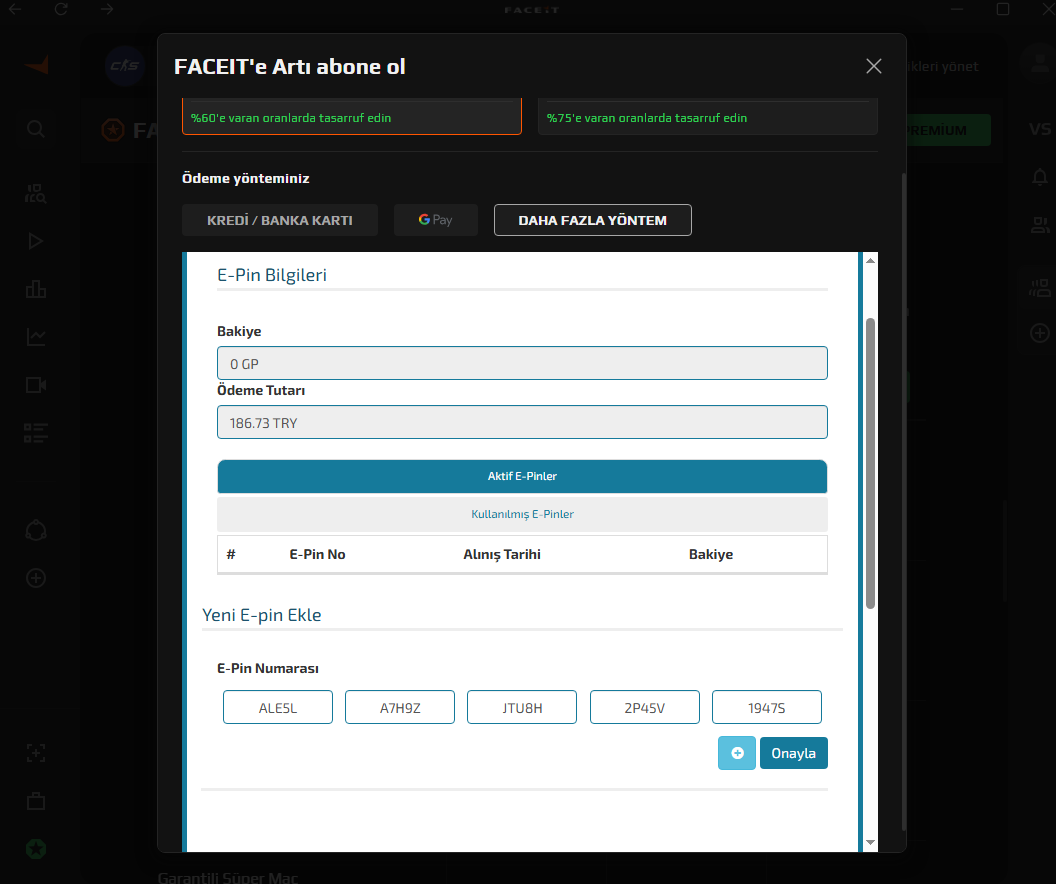Screen dimensions: 1056x884
Task: Reload page with refresh icon
Action: [x=61, y=9]
